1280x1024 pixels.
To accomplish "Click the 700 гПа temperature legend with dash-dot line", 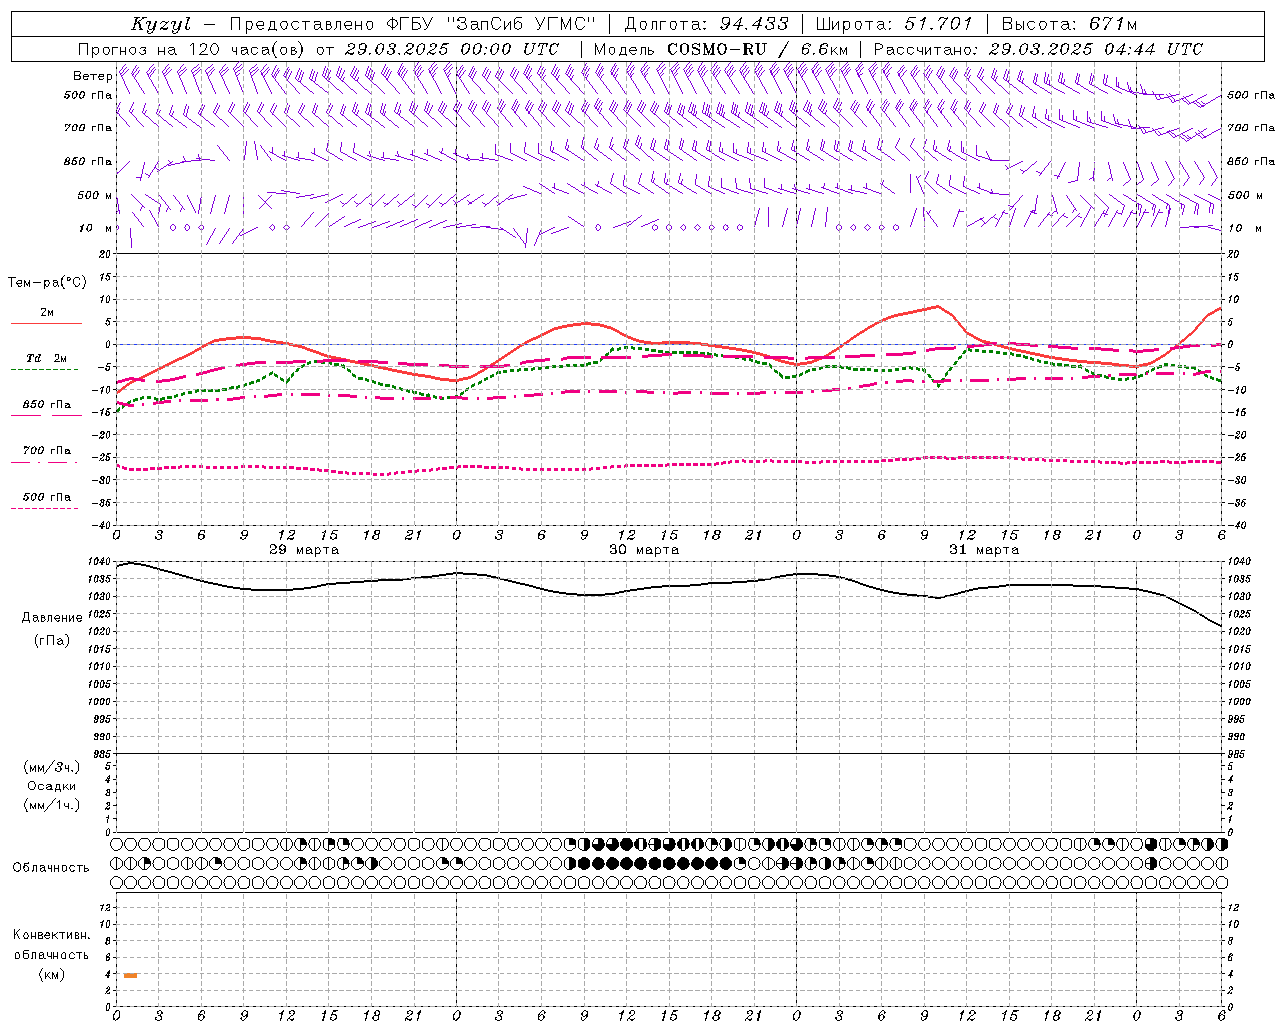I will point(47,451).
